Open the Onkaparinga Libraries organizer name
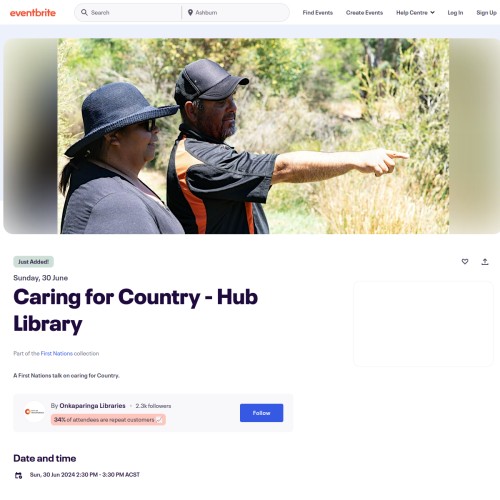This screenshot has width=500, height=500. 92,406
